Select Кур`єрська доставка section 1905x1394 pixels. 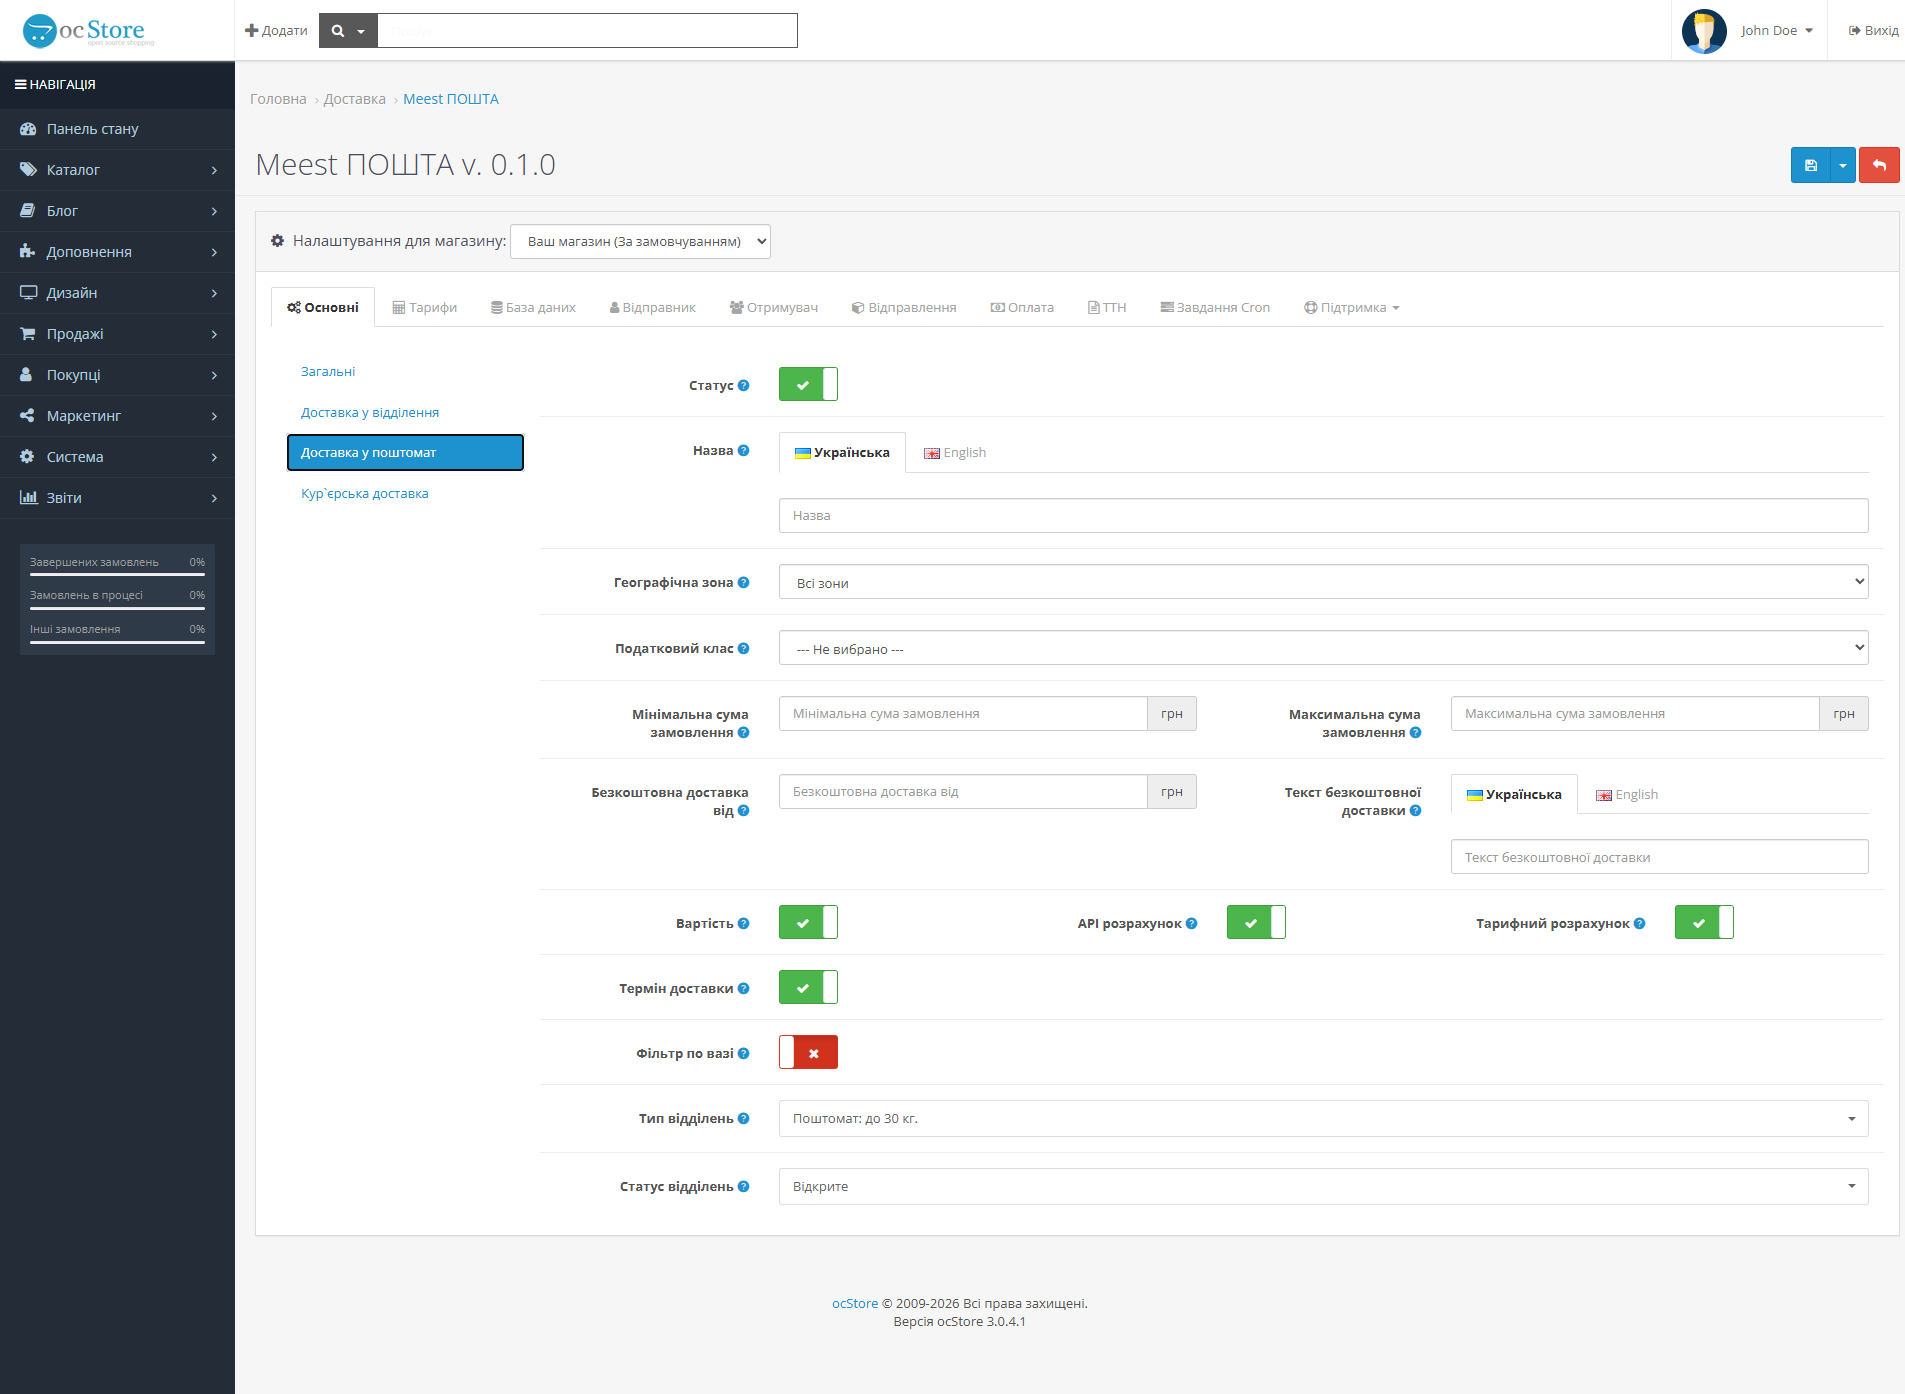coord(405,493)
